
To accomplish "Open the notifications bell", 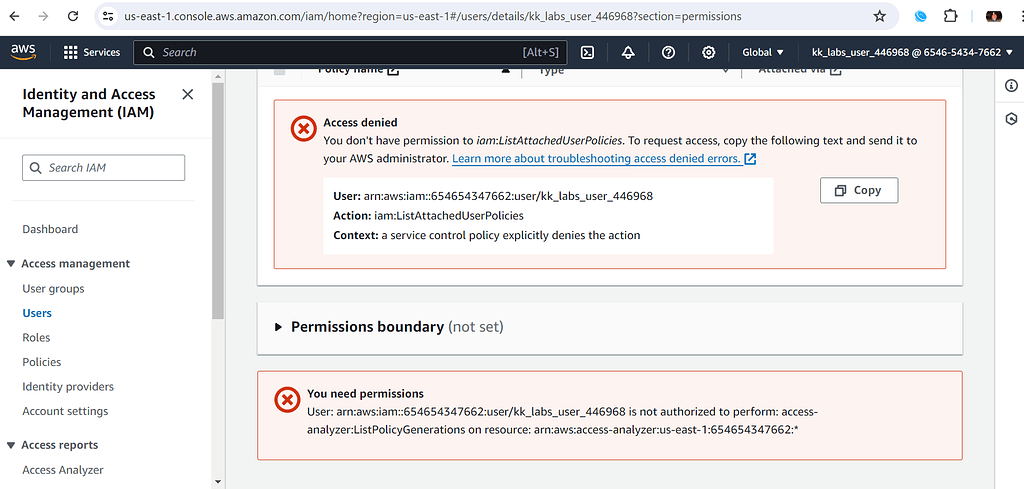I will coord(628,52).
